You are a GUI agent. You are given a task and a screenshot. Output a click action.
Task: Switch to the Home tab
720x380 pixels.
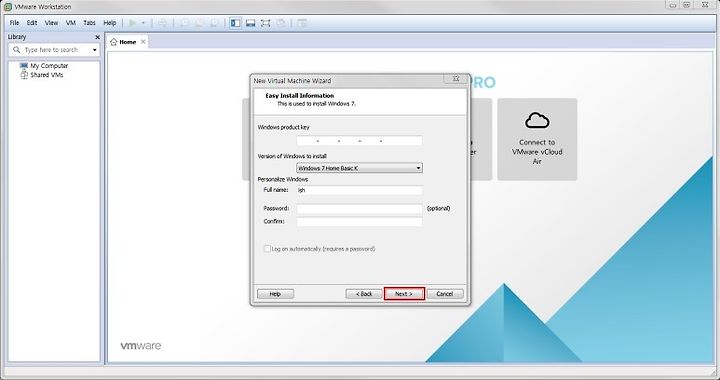pos(128,42)
